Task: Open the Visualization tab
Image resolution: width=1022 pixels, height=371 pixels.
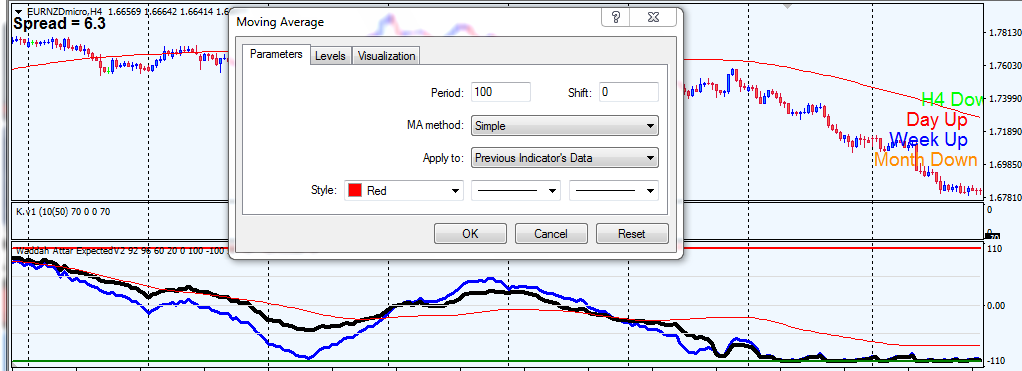Action: [x=387, y=56]
